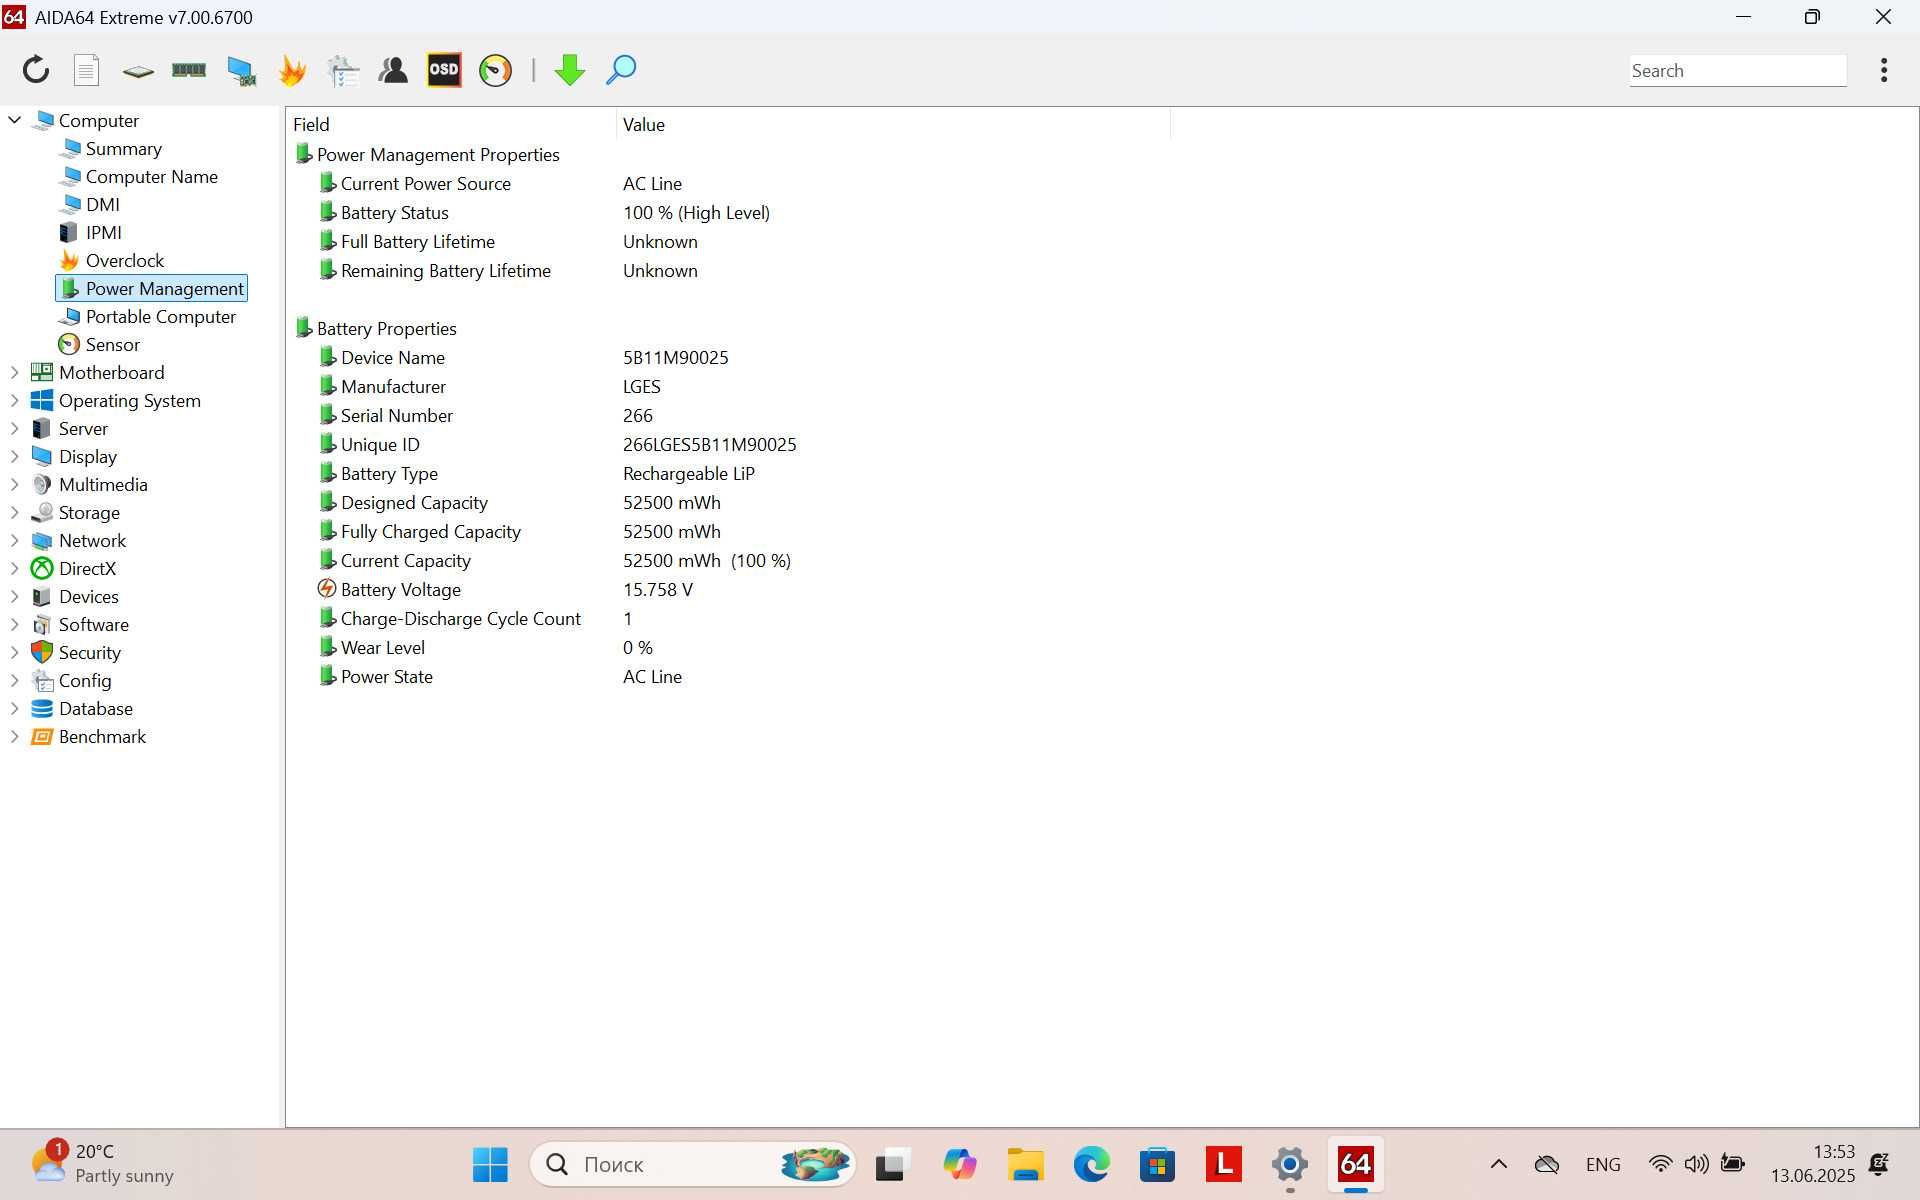Open the memory module toolbar icon
The width and height of the screenshot is (1920, 1200).
pos(189,70)
